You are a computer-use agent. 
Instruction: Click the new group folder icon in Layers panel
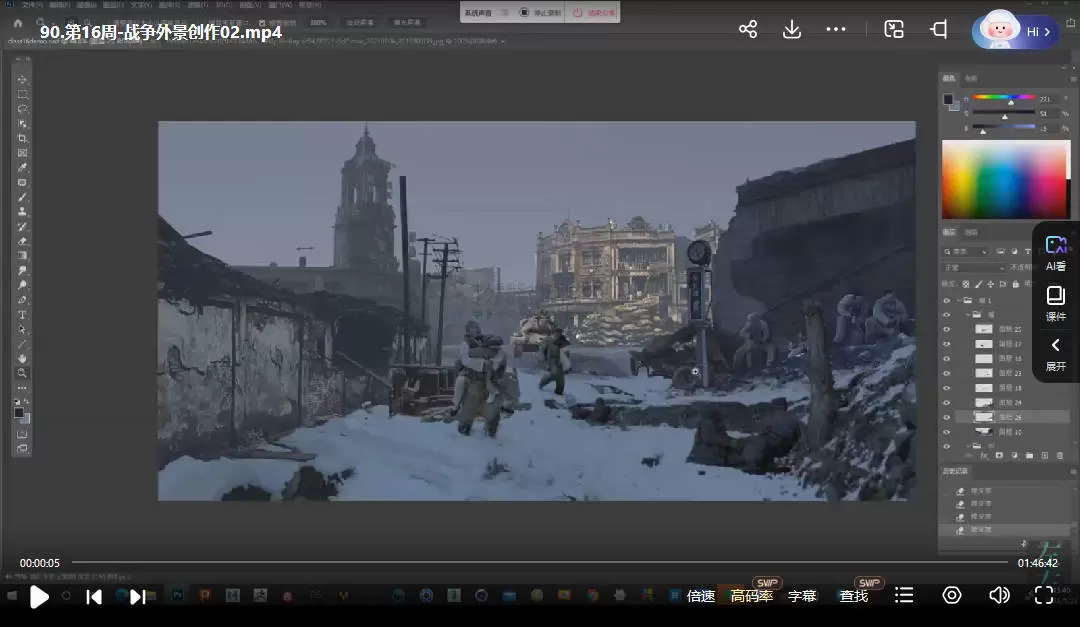(x=1029, y=455)
